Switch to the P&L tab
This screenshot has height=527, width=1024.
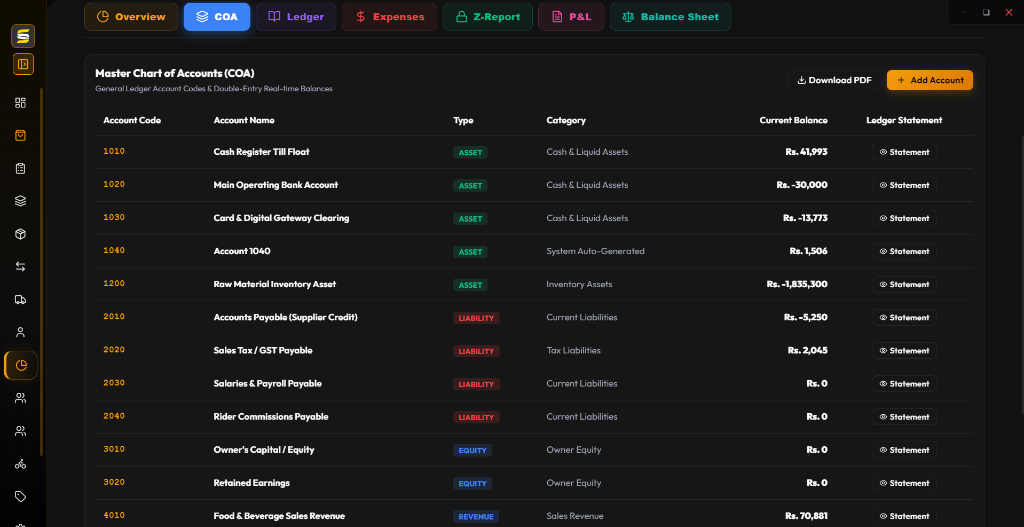(571, 17)
